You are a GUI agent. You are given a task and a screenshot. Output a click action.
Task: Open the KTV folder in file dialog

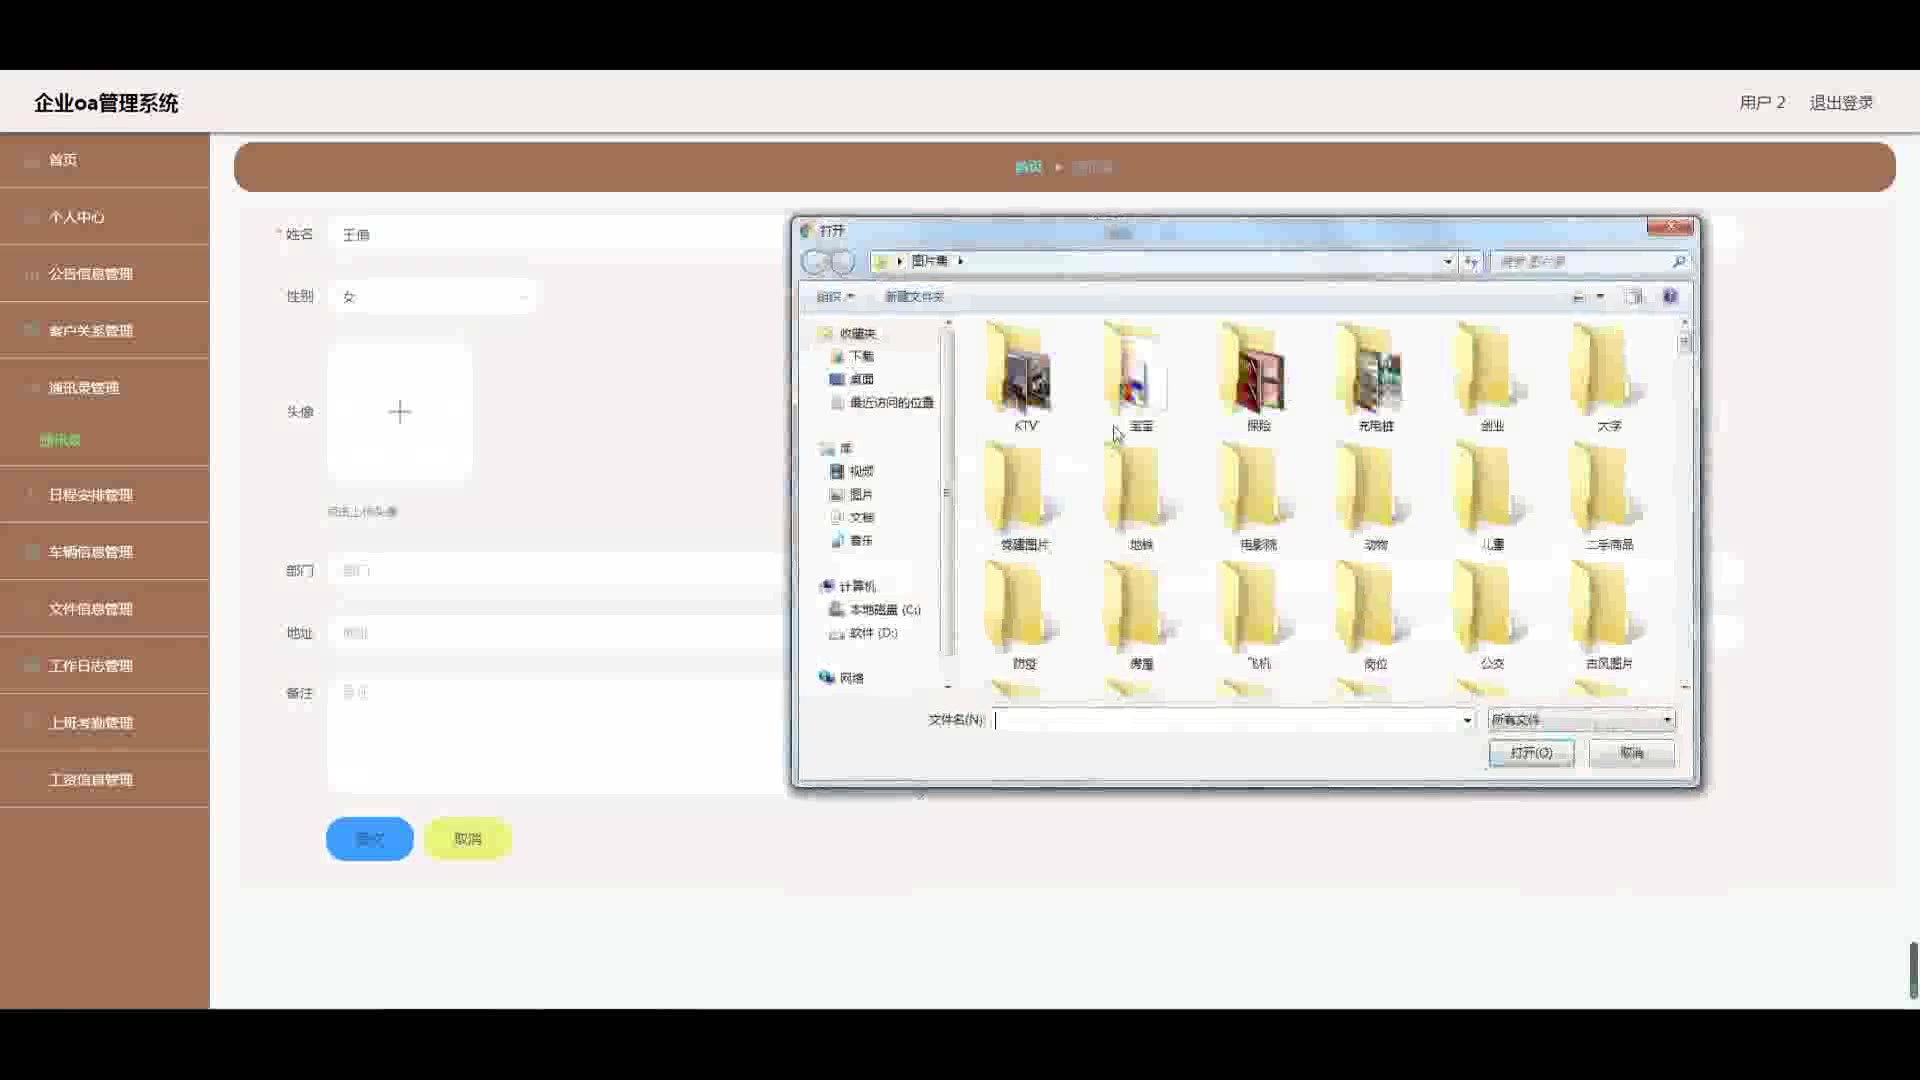(1024, 378)
